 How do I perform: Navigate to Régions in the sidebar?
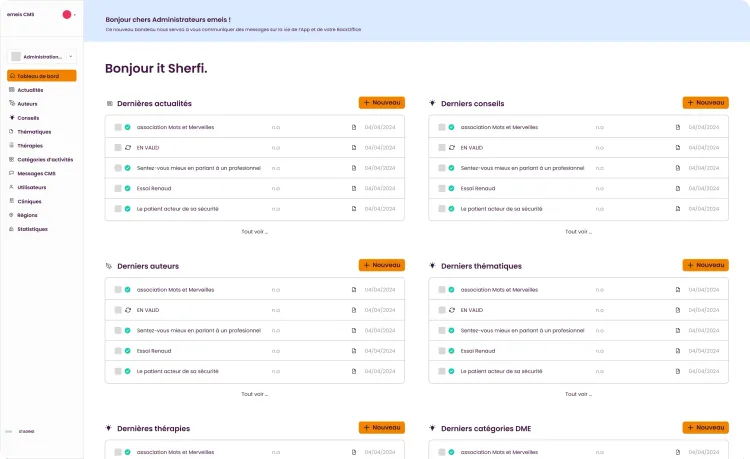(x=27, y=215)
